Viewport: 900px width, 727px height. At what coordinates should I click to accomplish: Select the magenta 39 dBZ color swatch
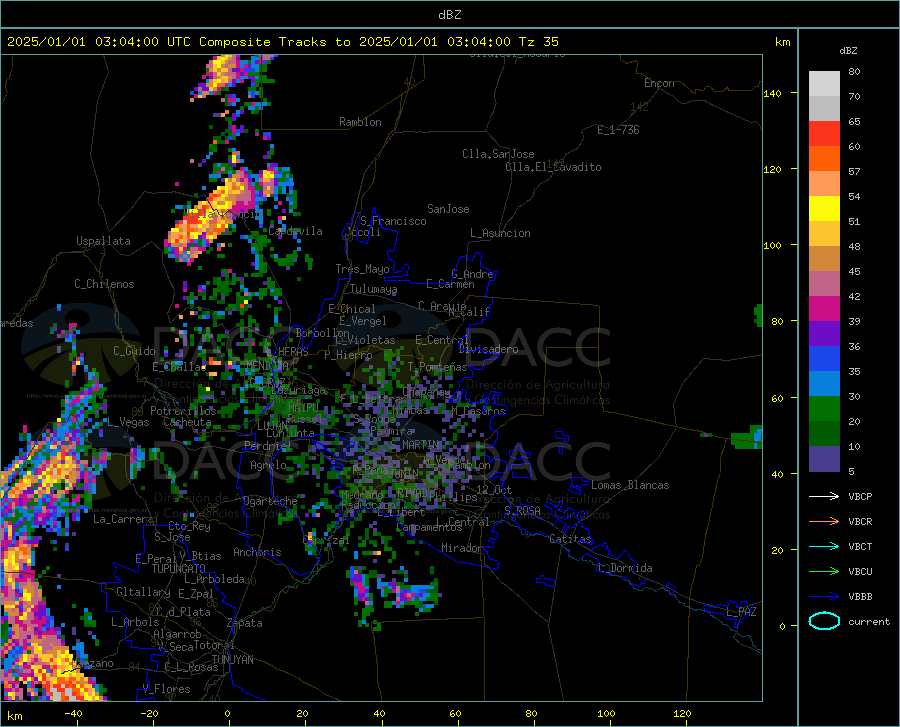click(x=824, y=309)
